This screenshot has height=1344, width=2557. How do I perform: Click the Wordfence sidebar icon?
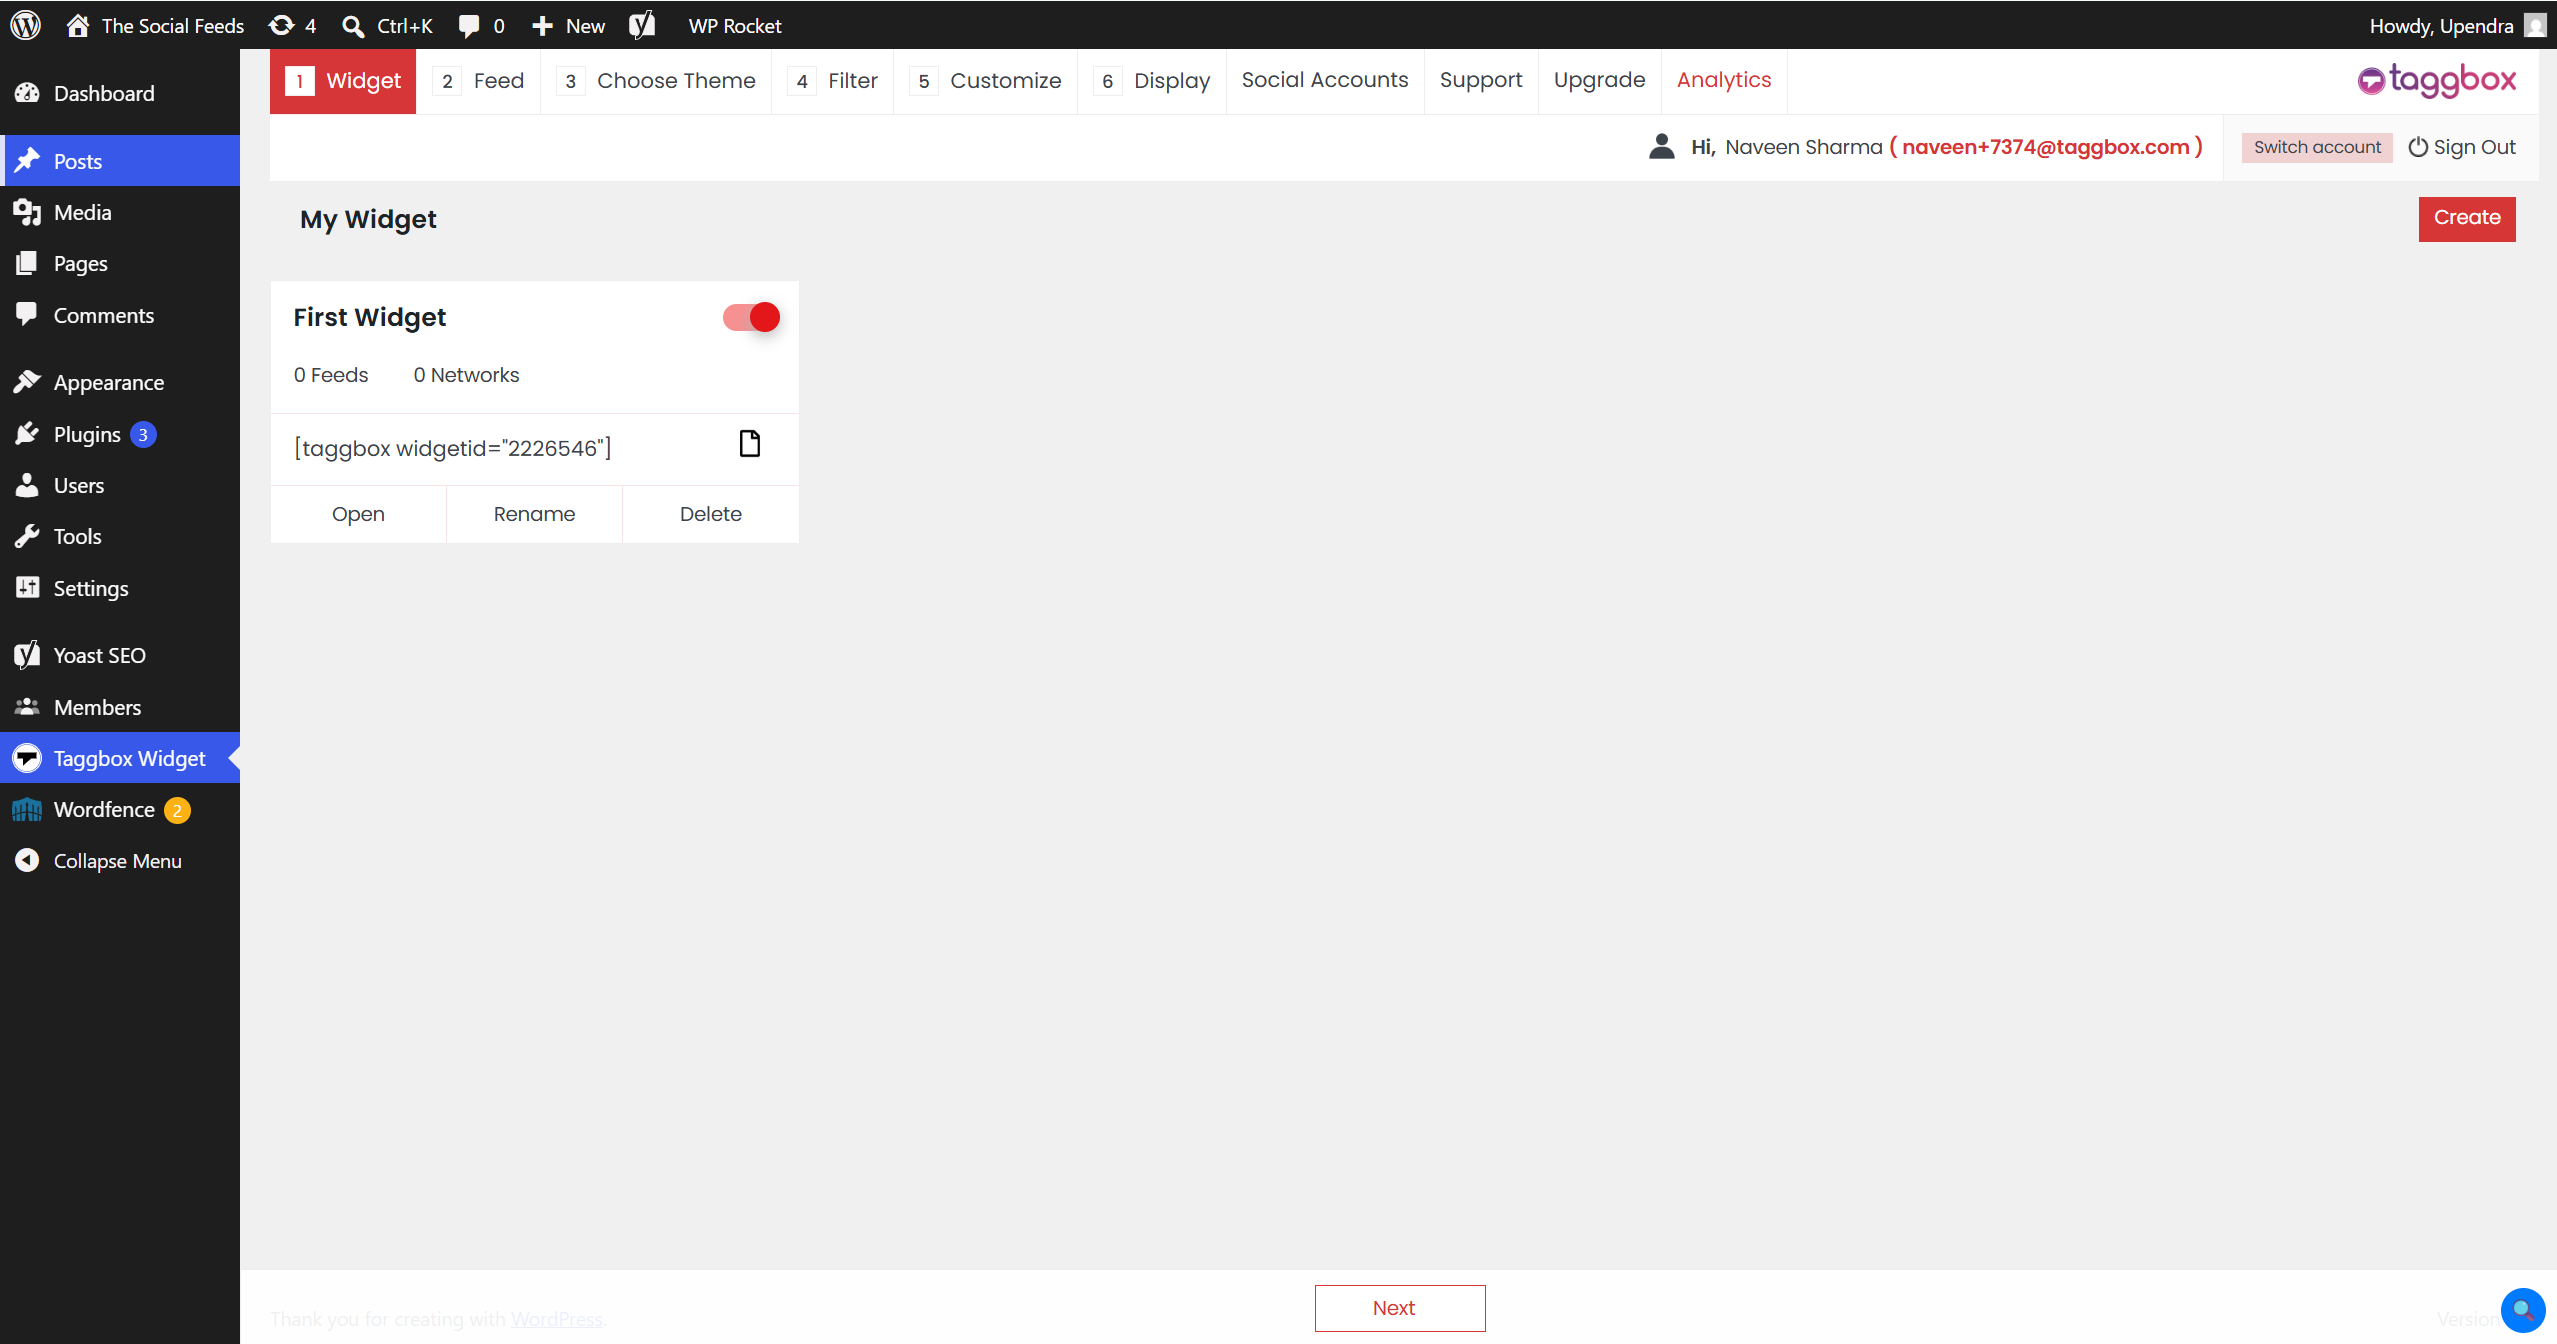[x=27, y=810]
